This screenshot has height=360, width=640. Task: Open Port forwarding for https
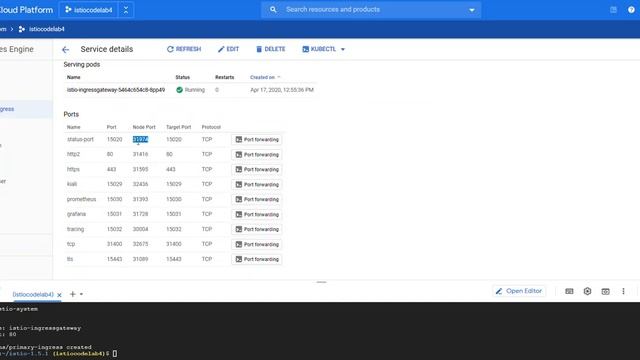pos(257,169)
